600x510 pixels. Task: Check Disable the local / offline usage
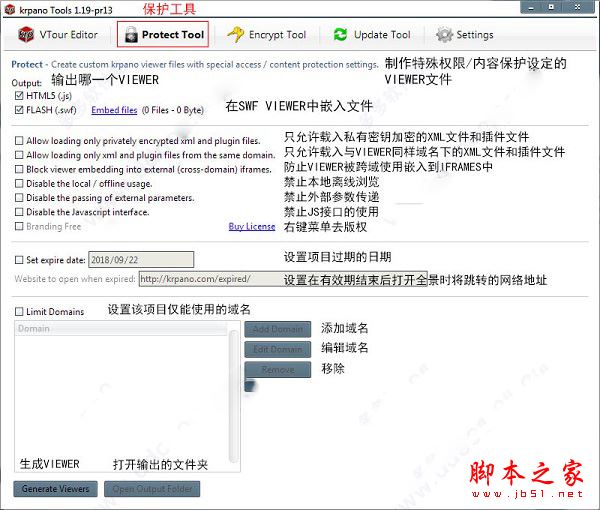[19, 183]
